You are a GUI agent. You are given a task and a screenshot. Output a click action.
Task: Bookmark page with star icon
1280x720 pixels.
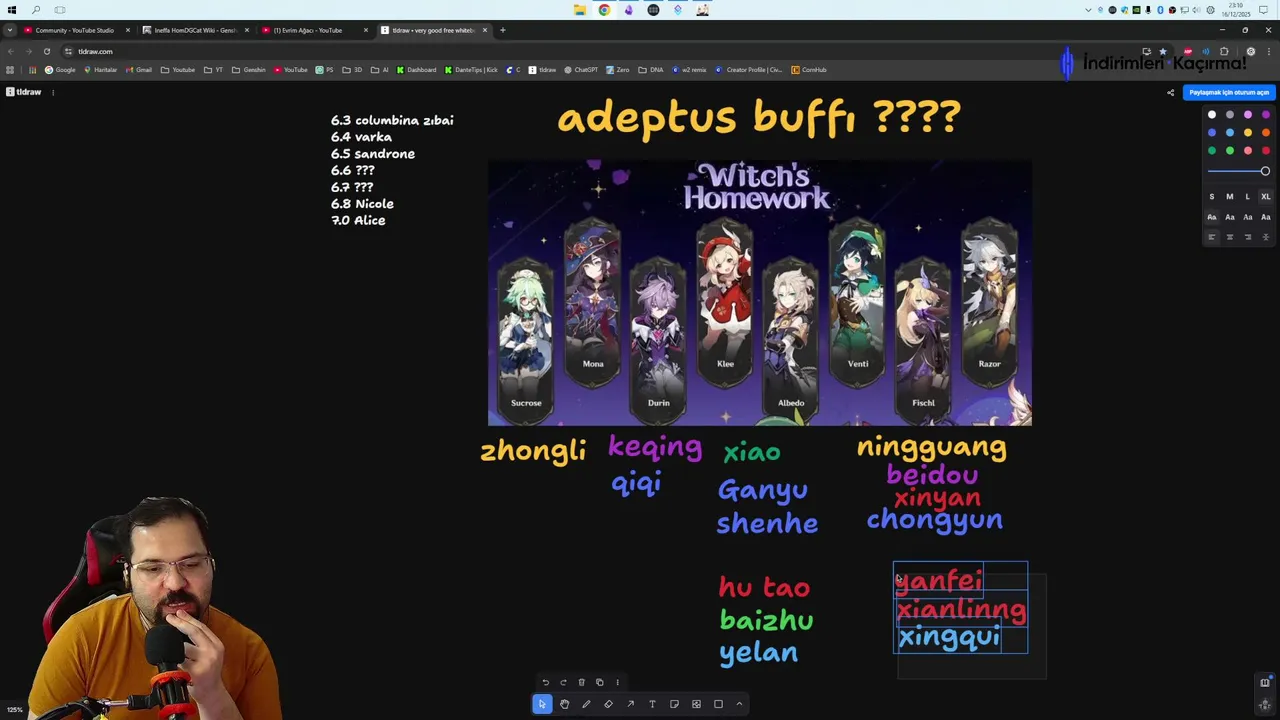click(1162, 51)
